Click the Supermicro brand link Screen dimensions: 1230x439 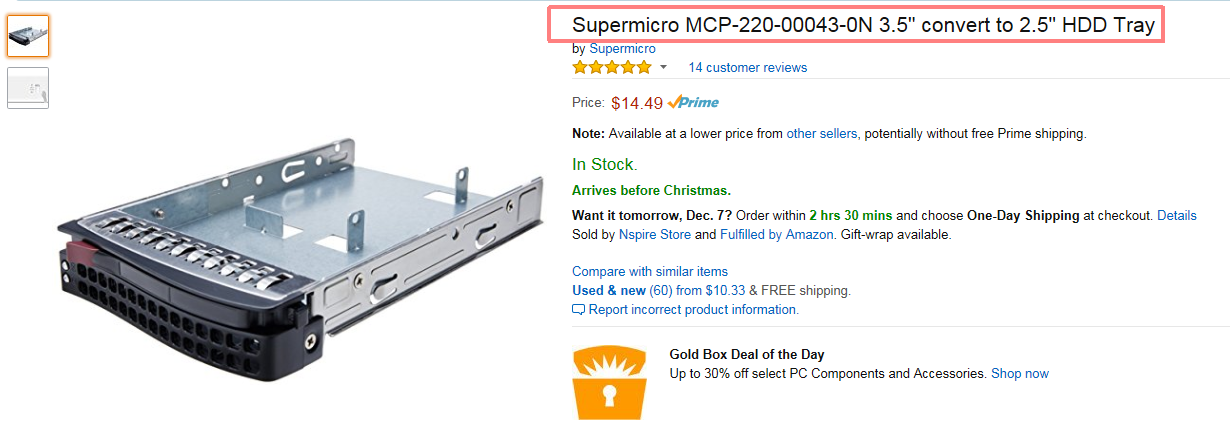click(622, 48)
